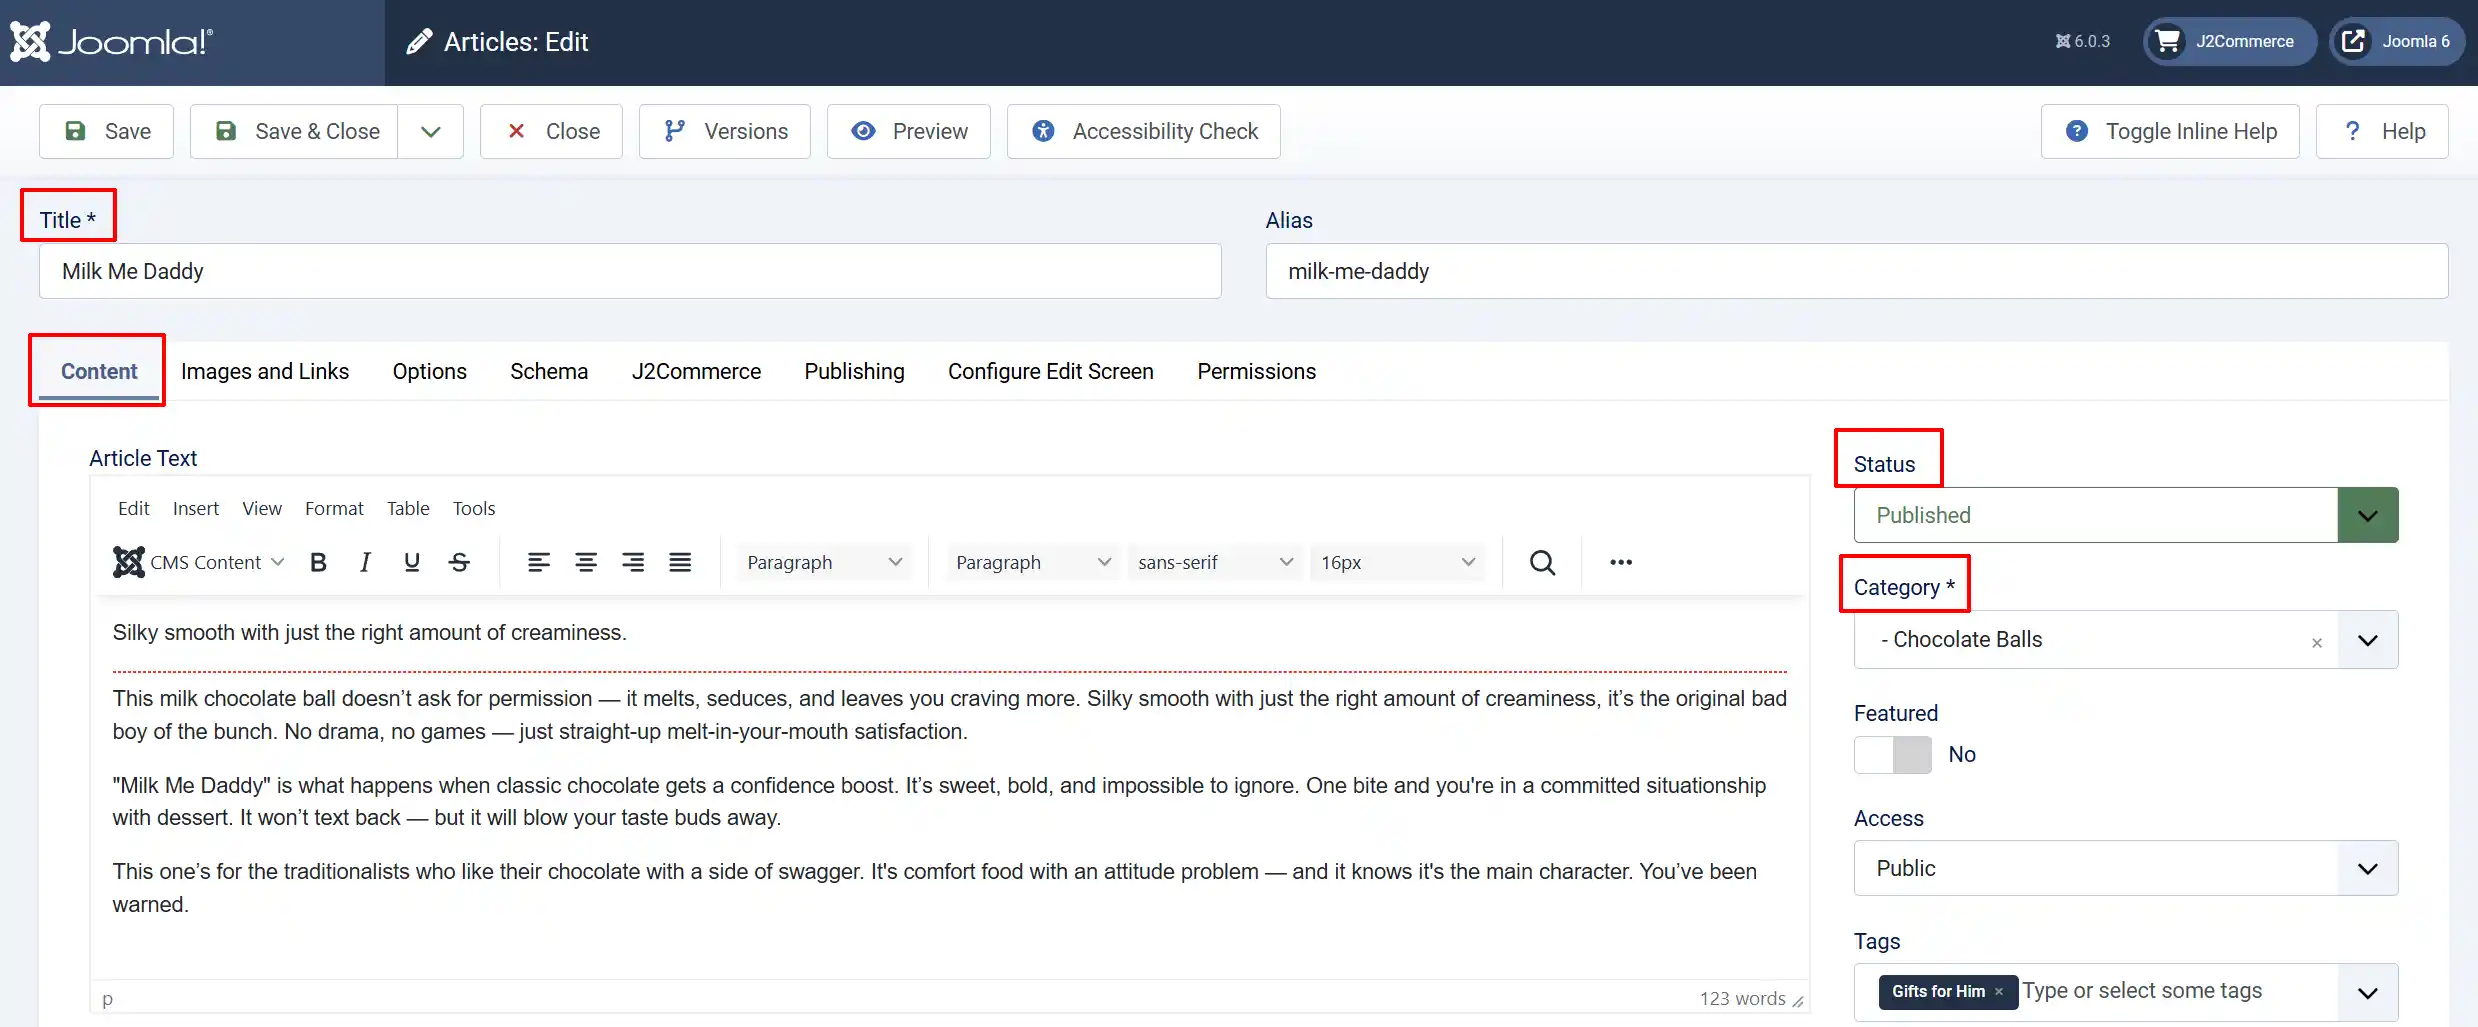Open the Permissions tab
The image size is (2478, 1027).
[x=1257, y=371]
